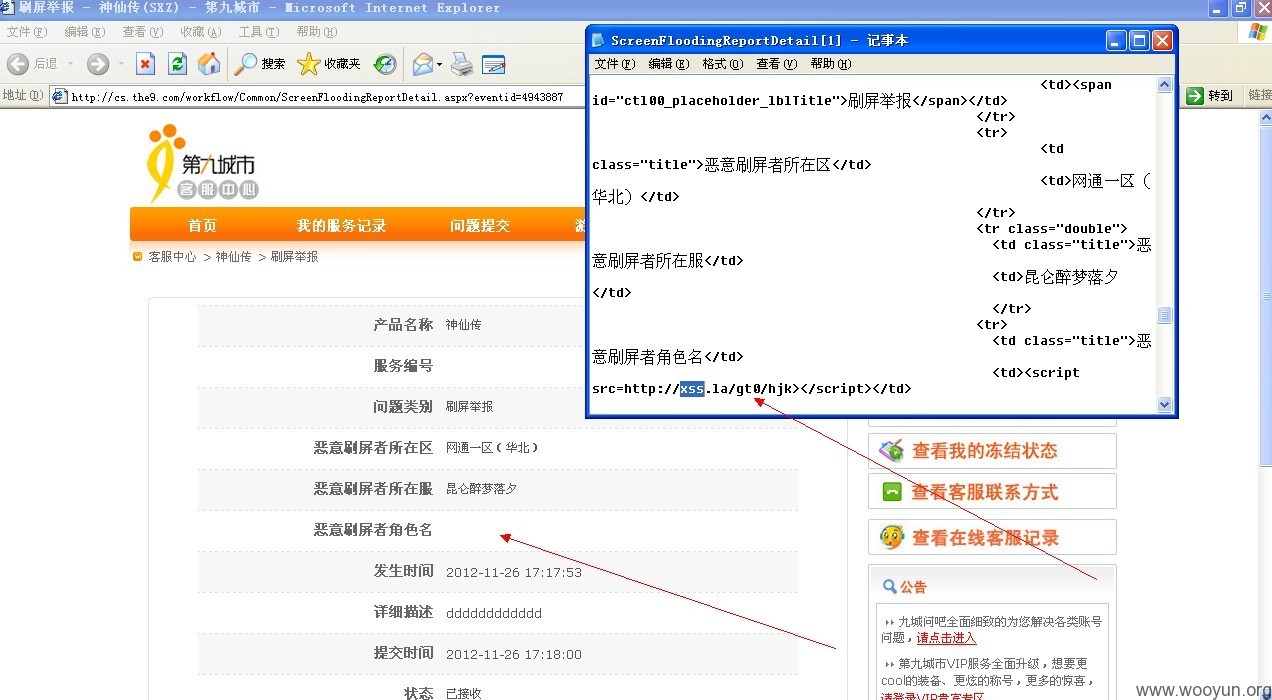1272x700 pixels.
Task: Open the 首页 navigation tab
Action: (x=202, y=226)
